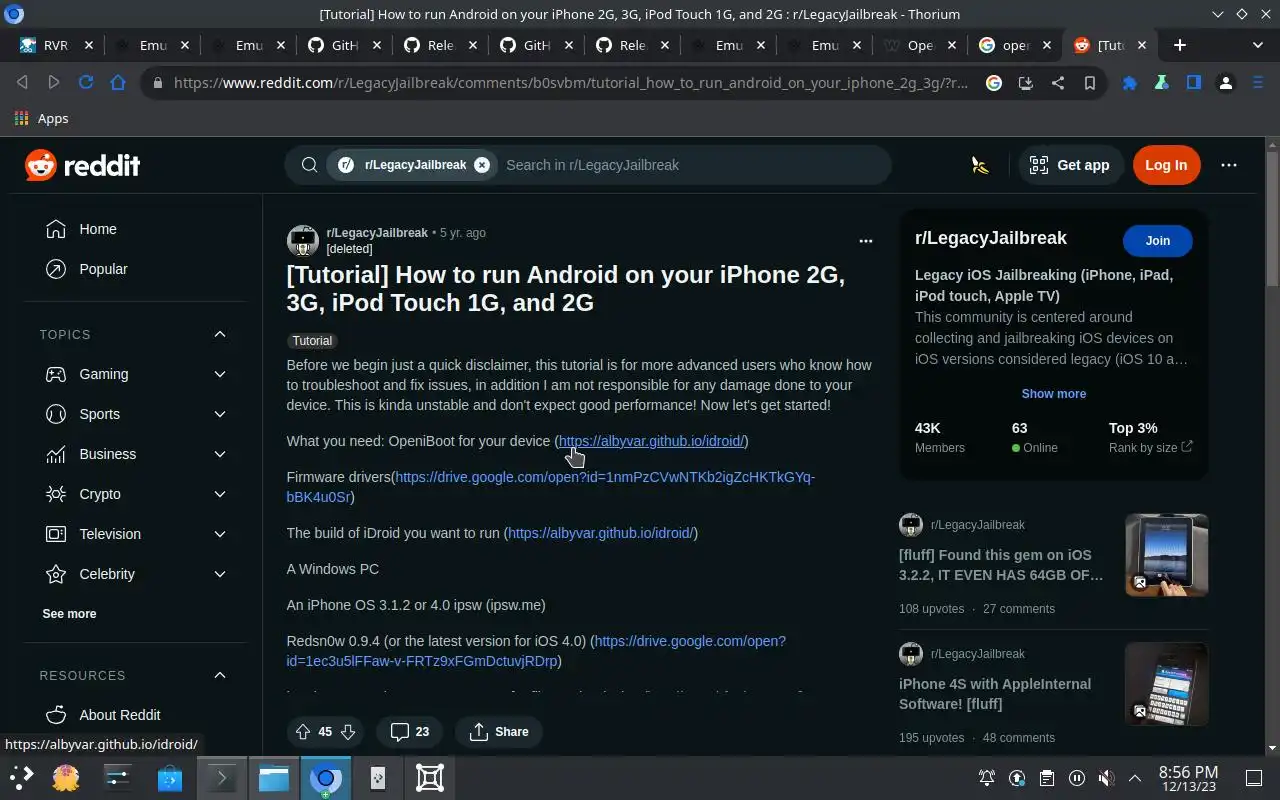Upvote the tutorial post
The height and width of the screenshot is (800, 1280).
[303, 732]
